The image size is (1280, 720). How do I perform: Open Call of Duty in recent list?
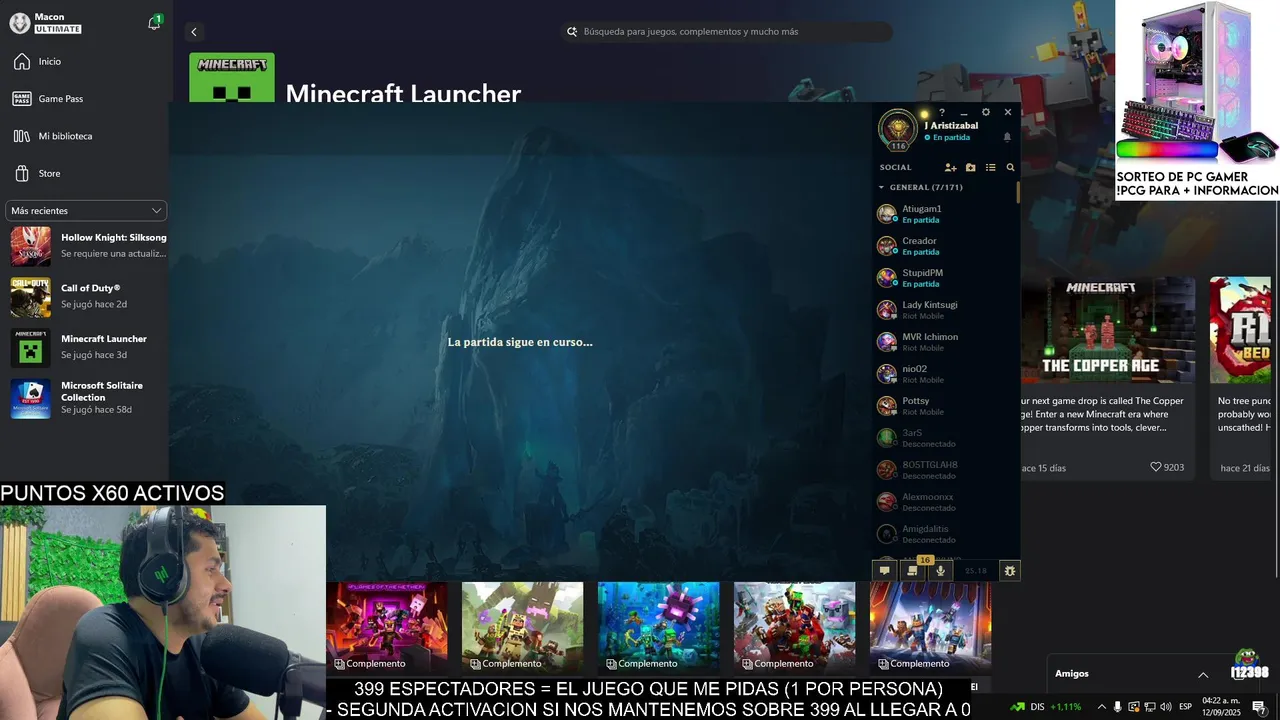coord(88,296)
